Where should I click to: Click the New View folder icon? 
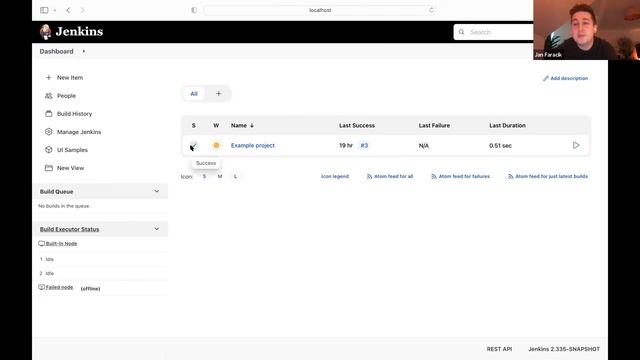[49, 168]
